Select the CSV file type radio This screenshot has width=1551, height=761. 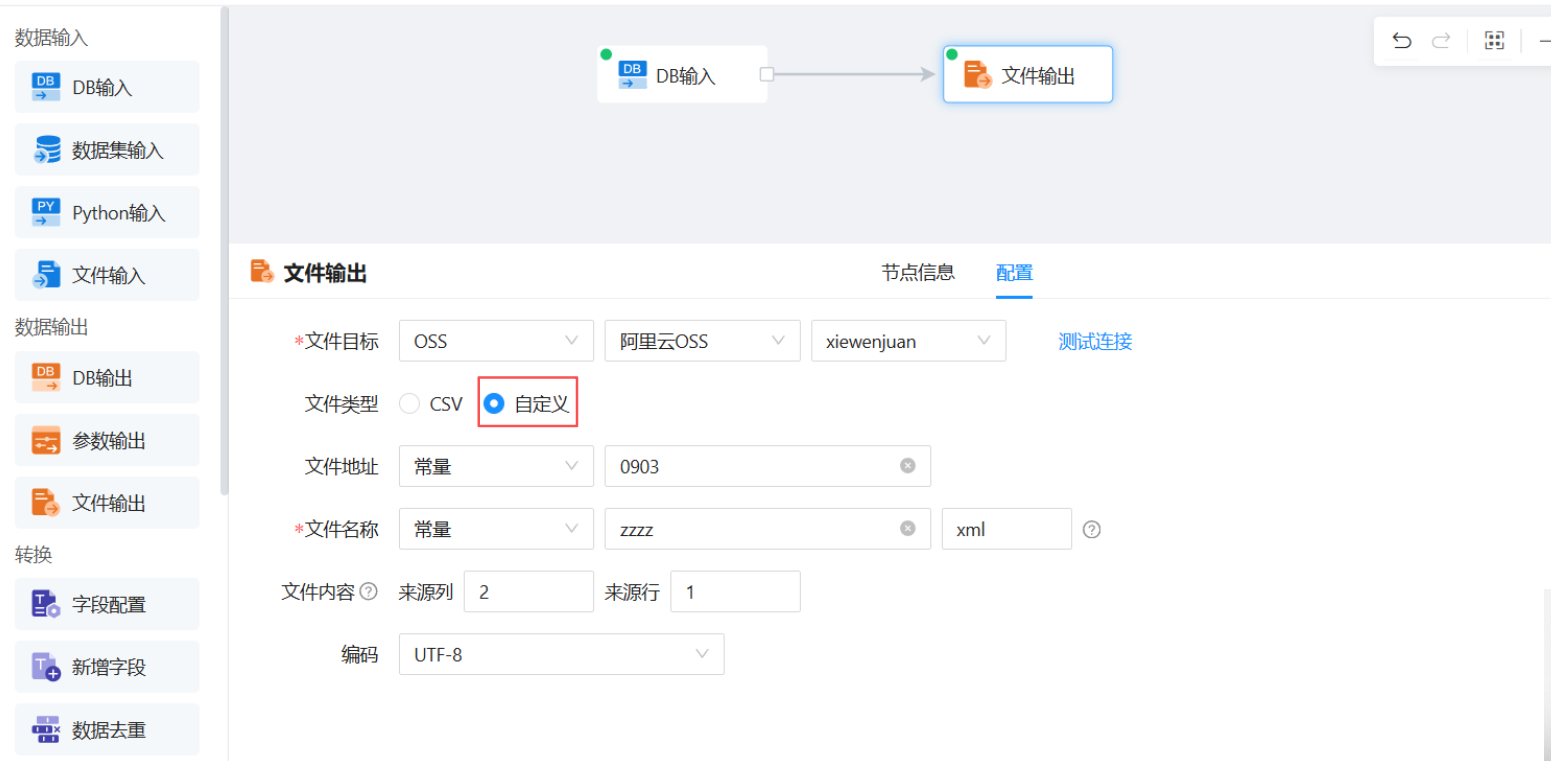point(409,404)
